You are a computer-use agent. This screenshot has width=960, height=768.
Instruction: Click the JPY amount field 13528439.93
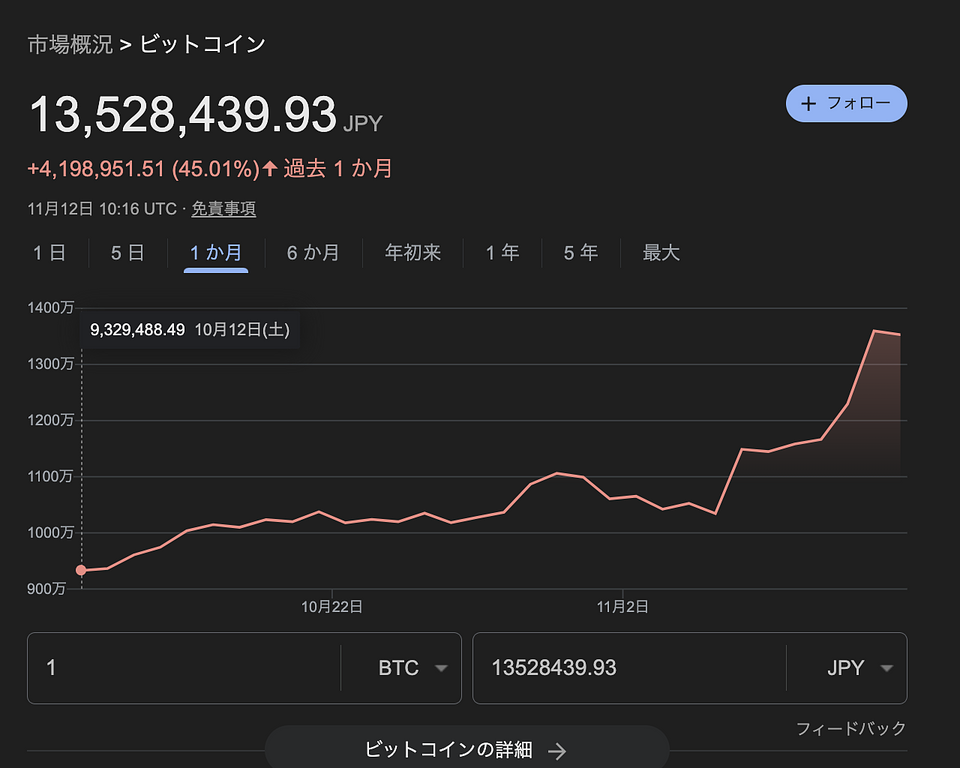pyautogui.click(x=630, y=668)
